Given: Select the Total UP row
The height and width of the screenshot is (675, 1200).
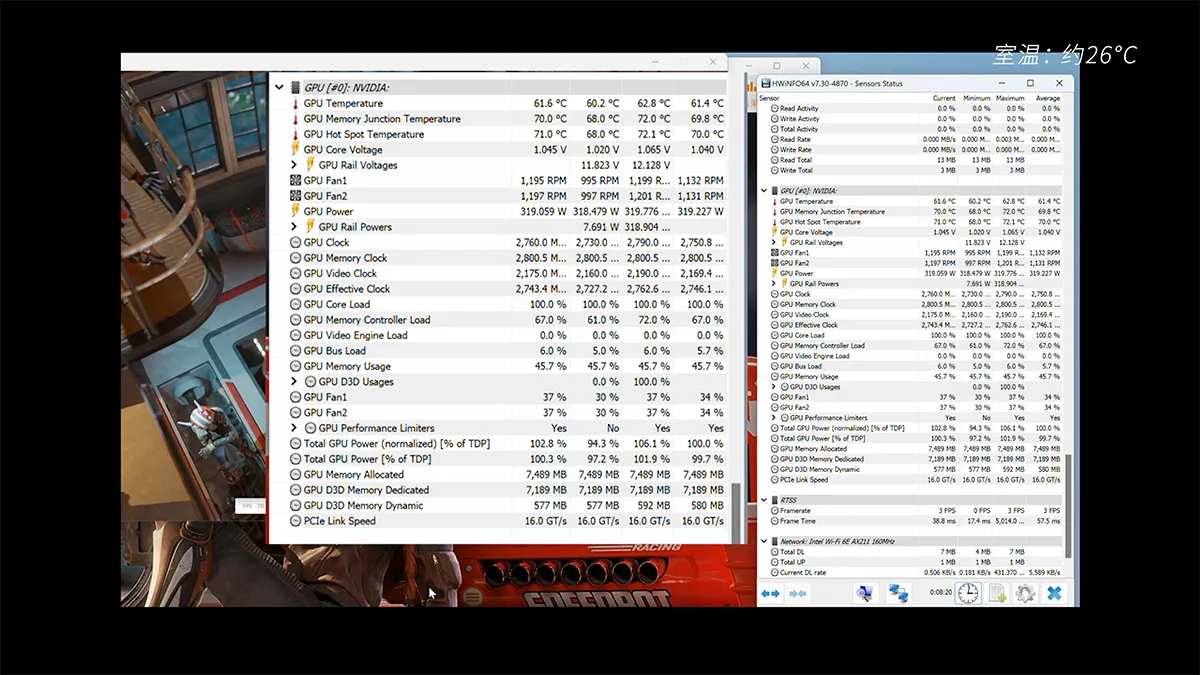Looking at the screenshot, I should pos(911,562).
